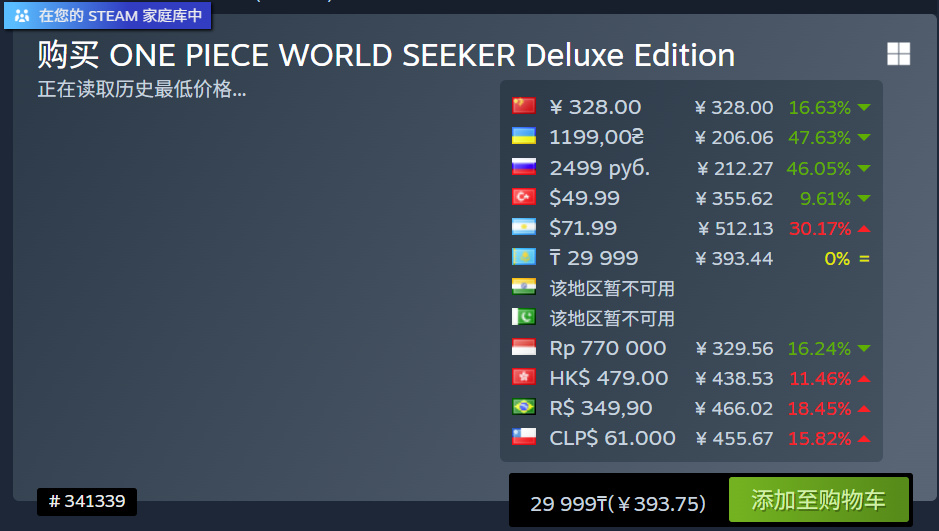
Task: Click the Turkey flag icon
Action: pos(523,197)
